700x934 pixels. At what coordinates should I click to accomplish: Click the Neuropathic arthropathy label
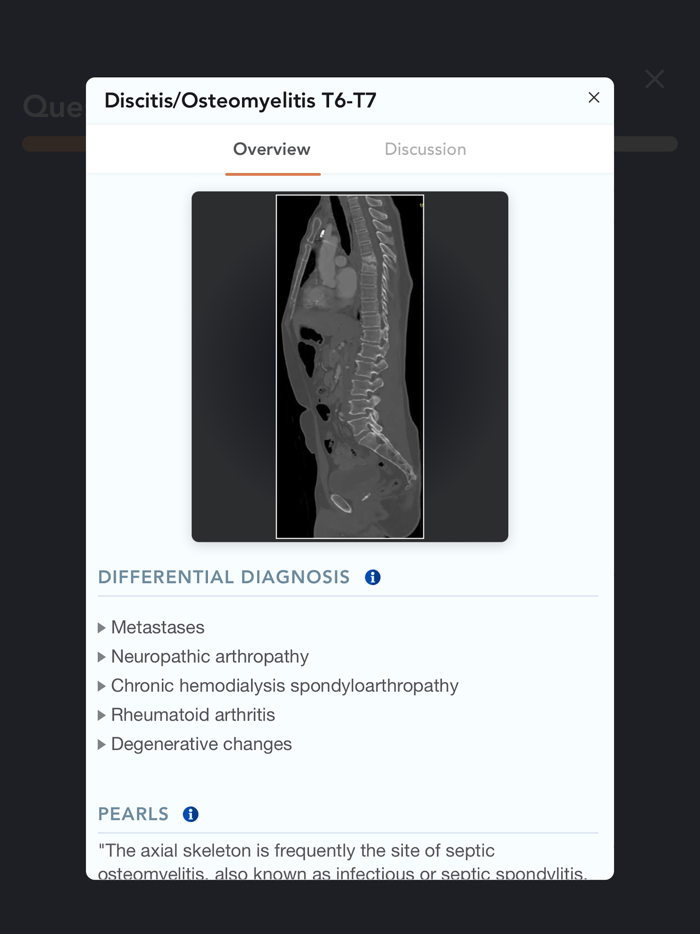point(207,657)
